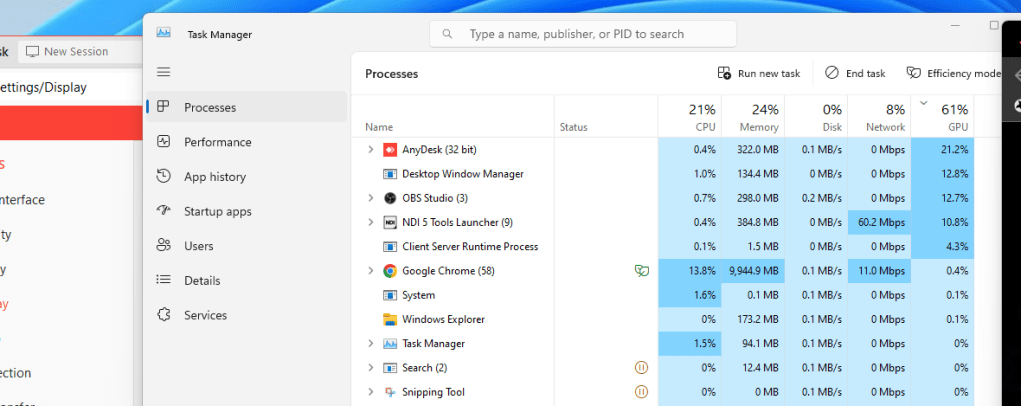This screenshot has height=406, width=1021.
Task: Sort processes by the Status column
Action: (606, 116)
